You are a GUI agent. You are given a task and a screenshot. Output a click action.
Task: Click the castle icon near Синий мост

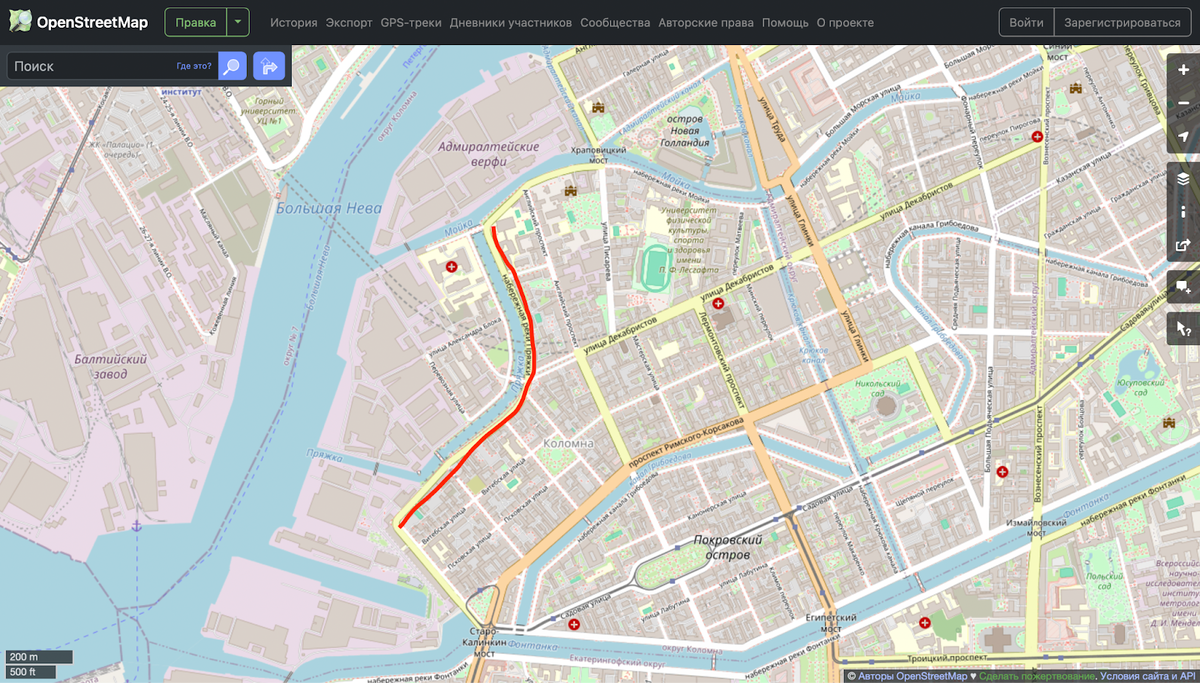[x=1077, y=88]
